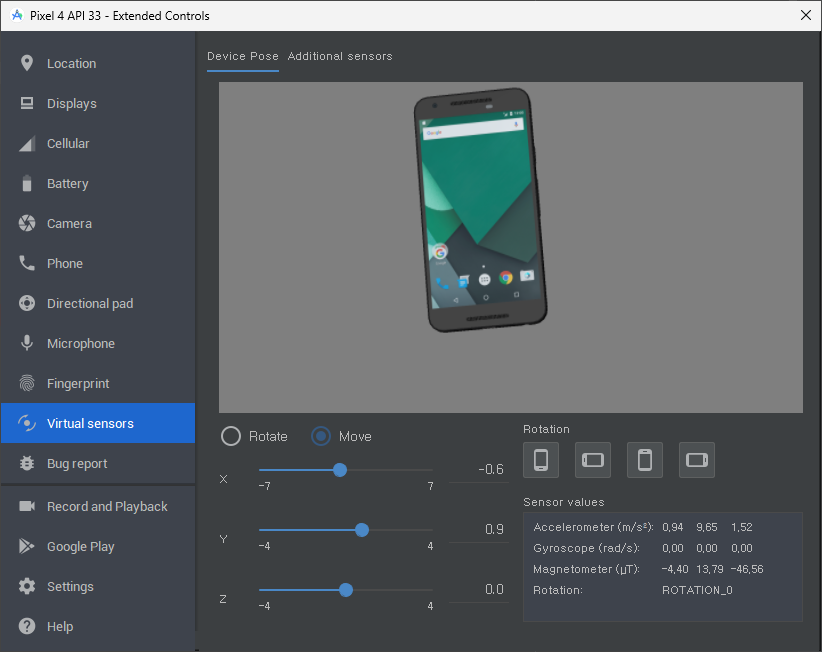Screen dimensions: 822x652
Task: Switch to Additional sensors tab
Action: point(340,56)
